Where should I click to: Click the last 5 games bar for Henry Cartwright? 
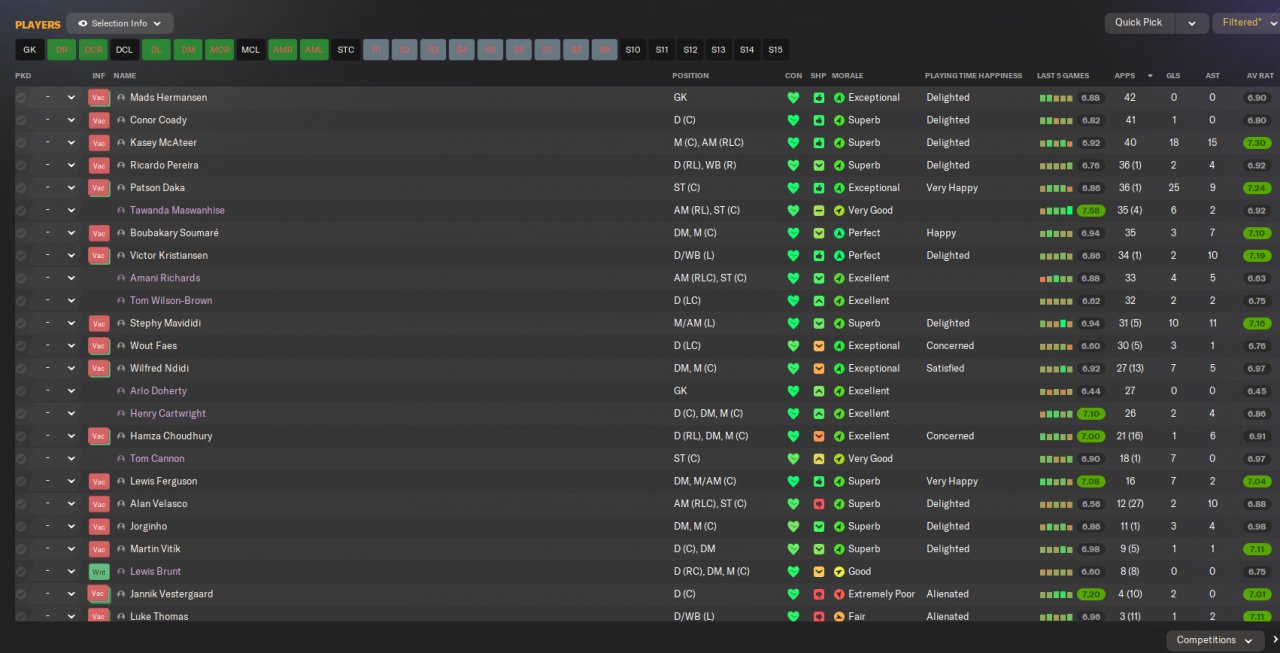1055,414
